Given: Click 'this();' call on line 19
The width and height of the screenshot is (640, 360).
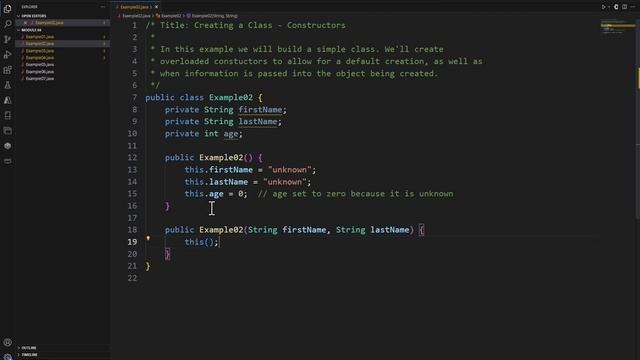Looking at the screenshot, I should click(202, 242).
